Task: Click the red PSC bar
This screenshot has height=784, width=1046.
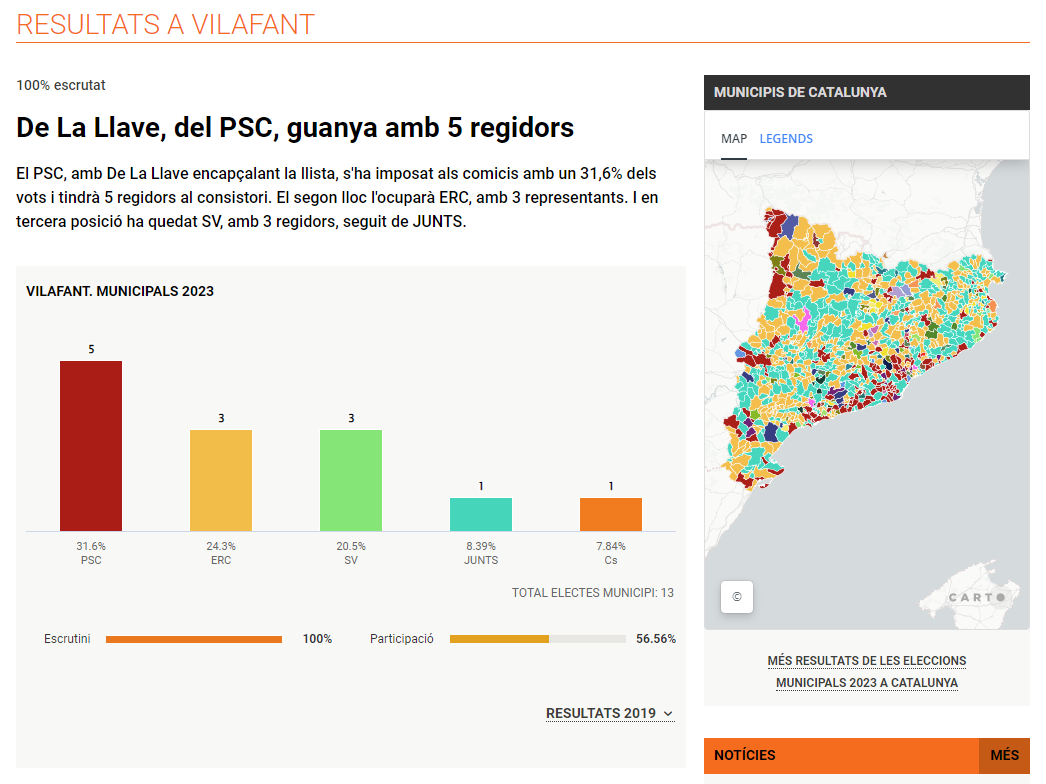Action: [x=91, y=446]
